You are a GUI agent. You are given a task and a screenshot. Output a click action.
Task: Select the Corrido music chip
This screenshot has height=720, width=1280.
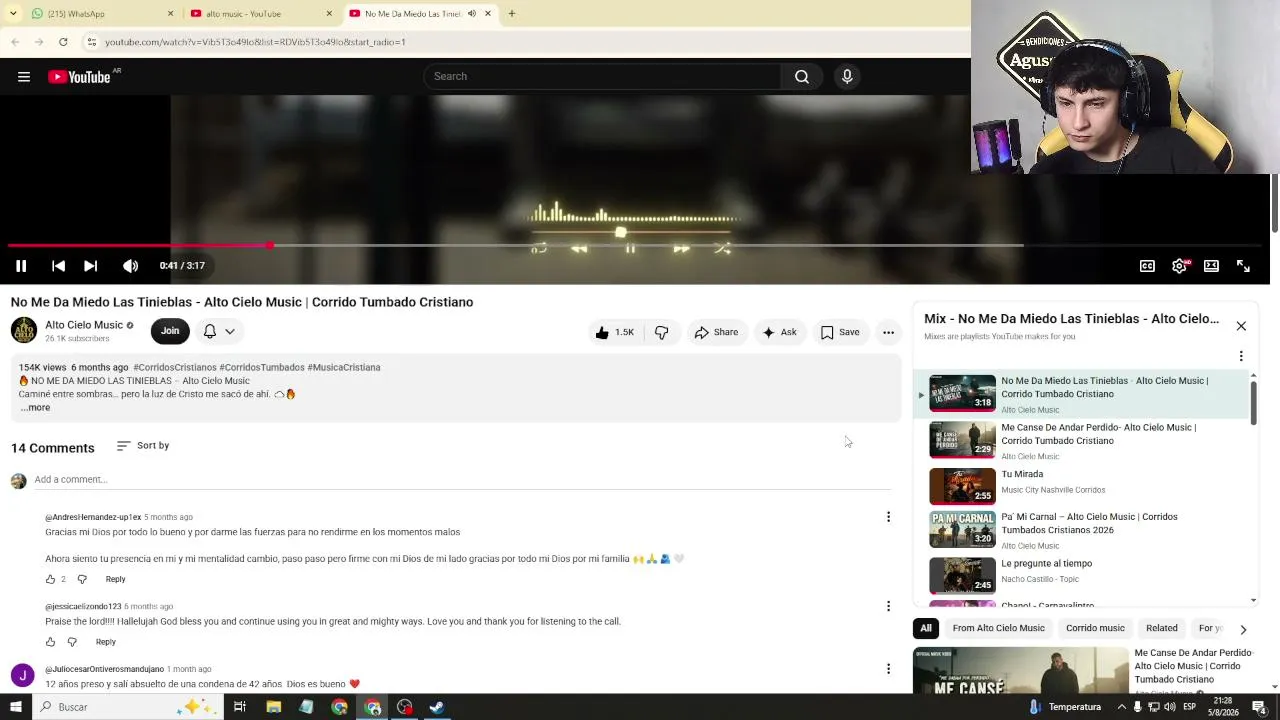click(x=1095, y=629)
